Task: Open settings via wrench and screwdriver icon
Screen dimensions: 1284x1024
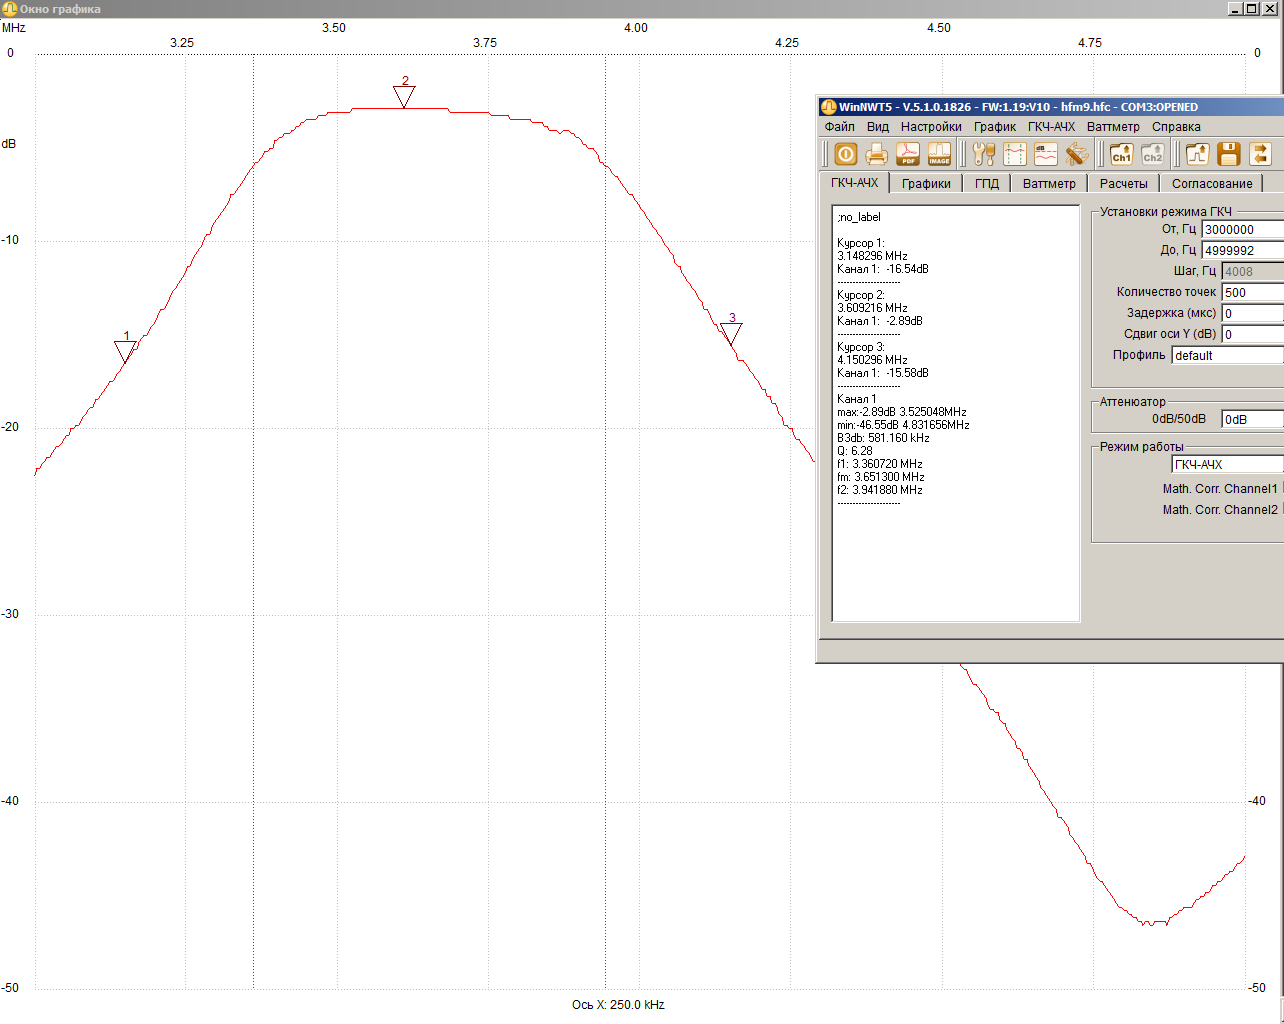Action: (x=984, y=154)
